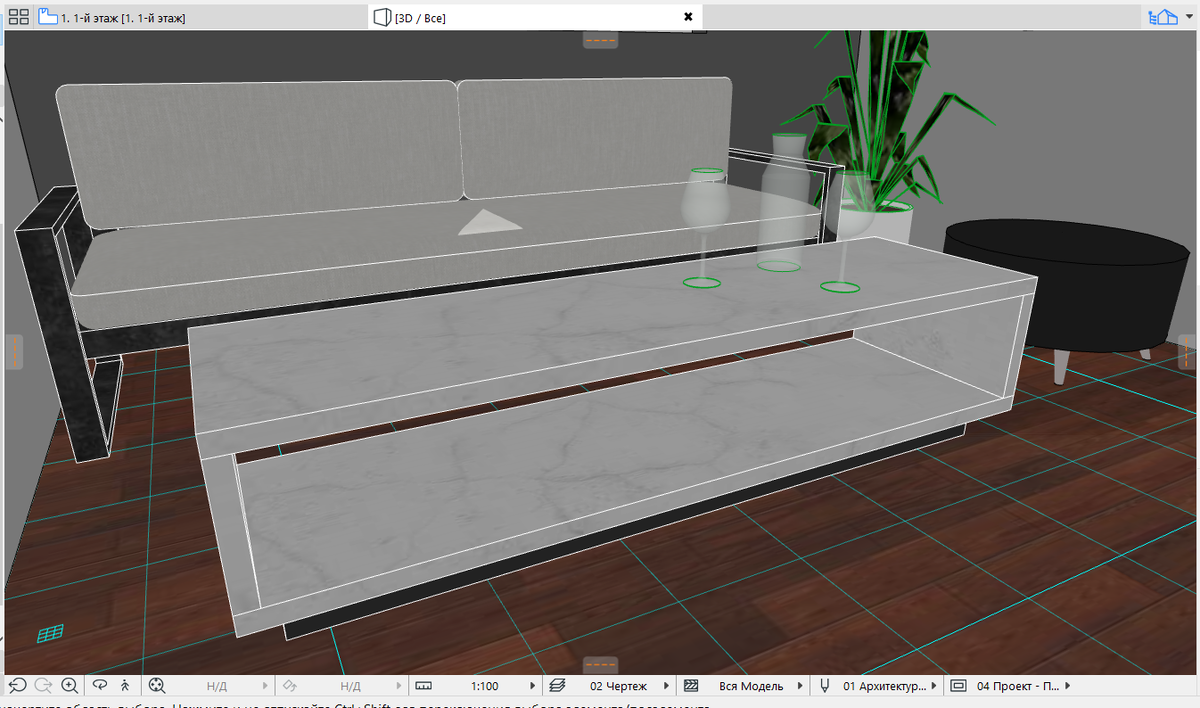The height and width of the screenshot is (708, 1200).
Task: Click the layer combination stack icon
Action: click(x=558, y=686)
